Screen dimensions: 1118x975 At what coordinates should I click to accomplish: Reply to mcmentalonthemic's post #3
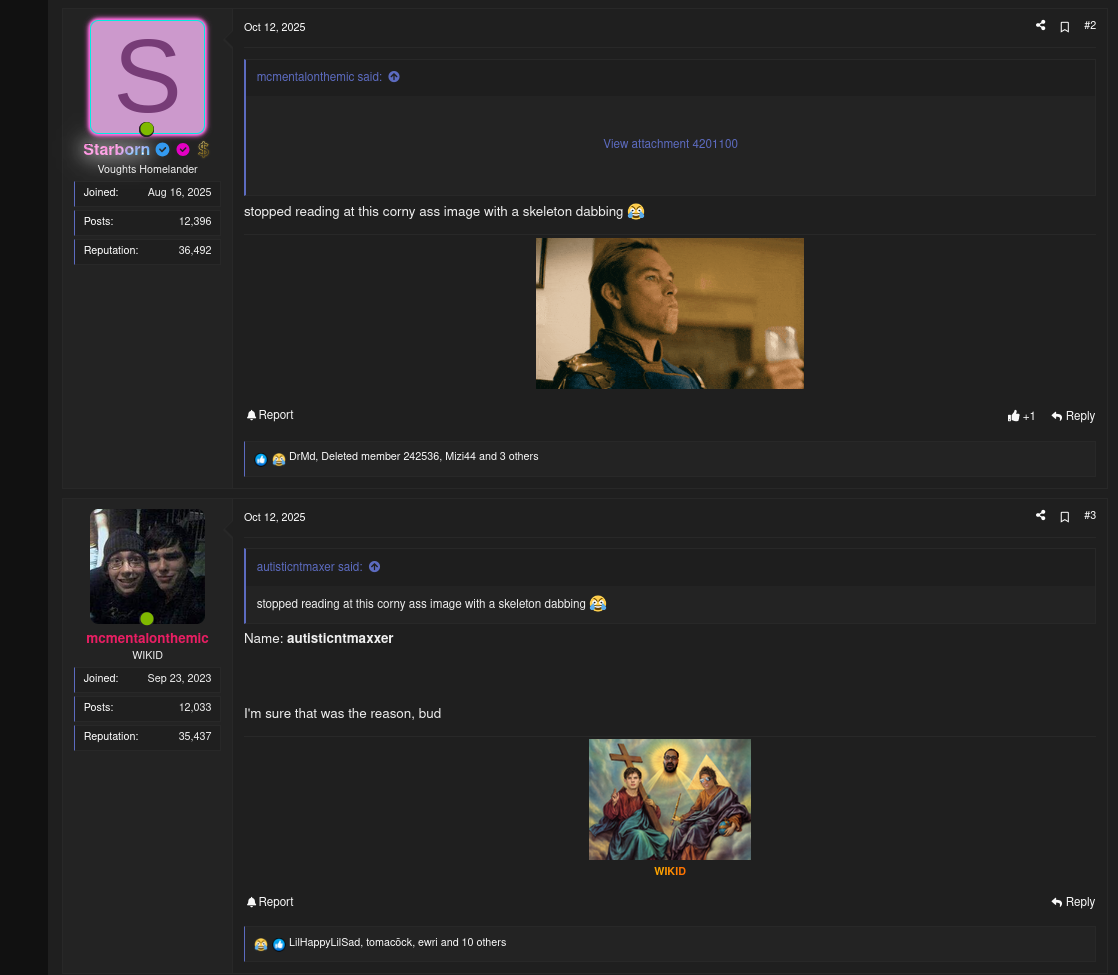click(1073, 902)
